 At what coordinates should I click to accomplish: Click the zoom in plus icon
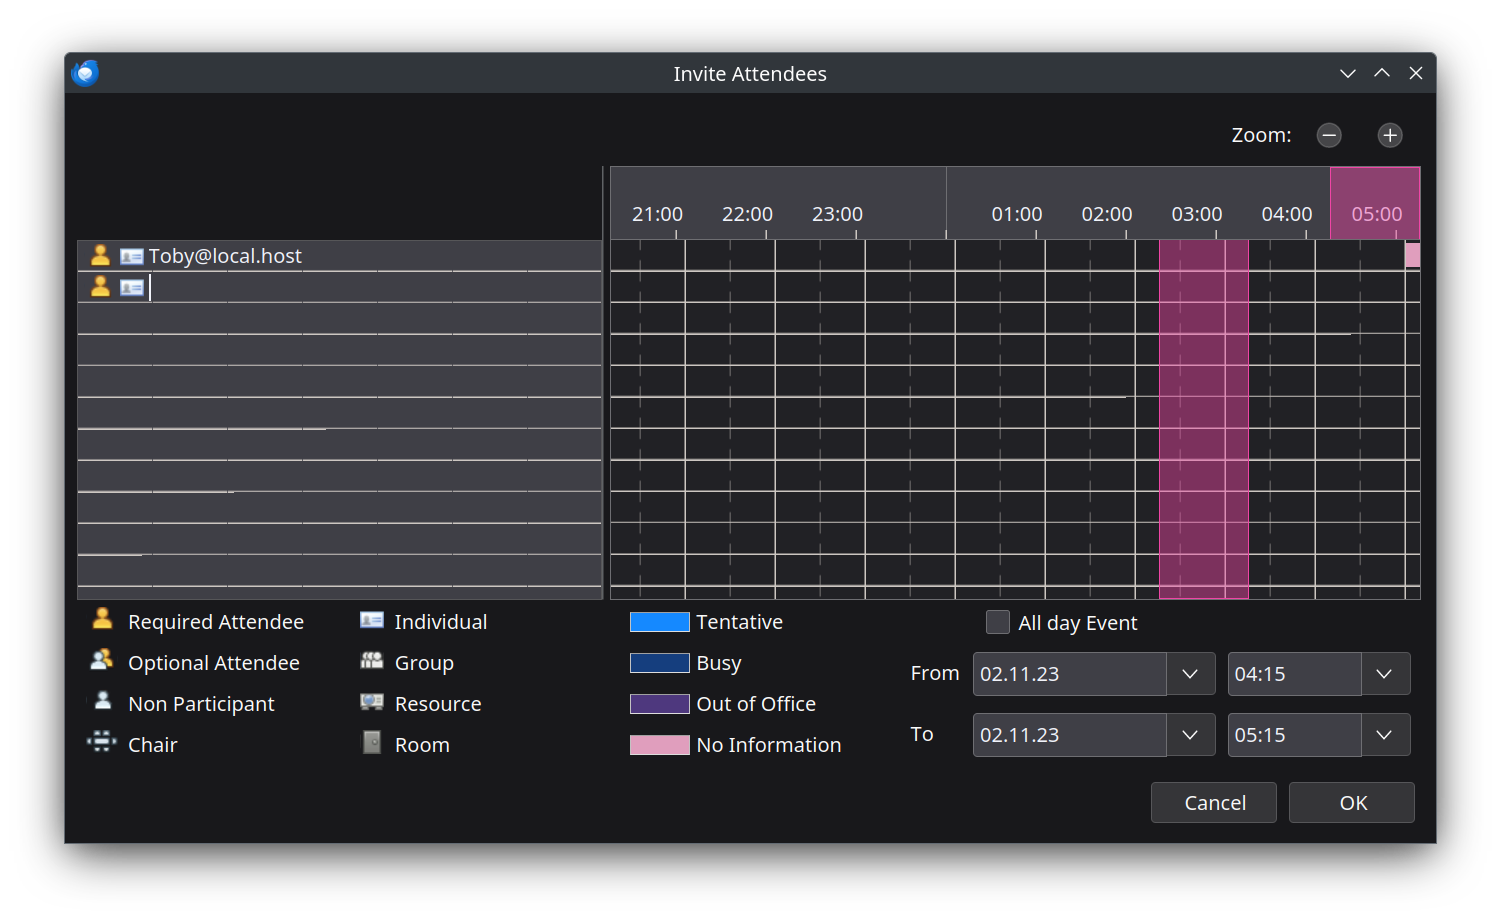pyautogui.click(x=1390, y=135)
